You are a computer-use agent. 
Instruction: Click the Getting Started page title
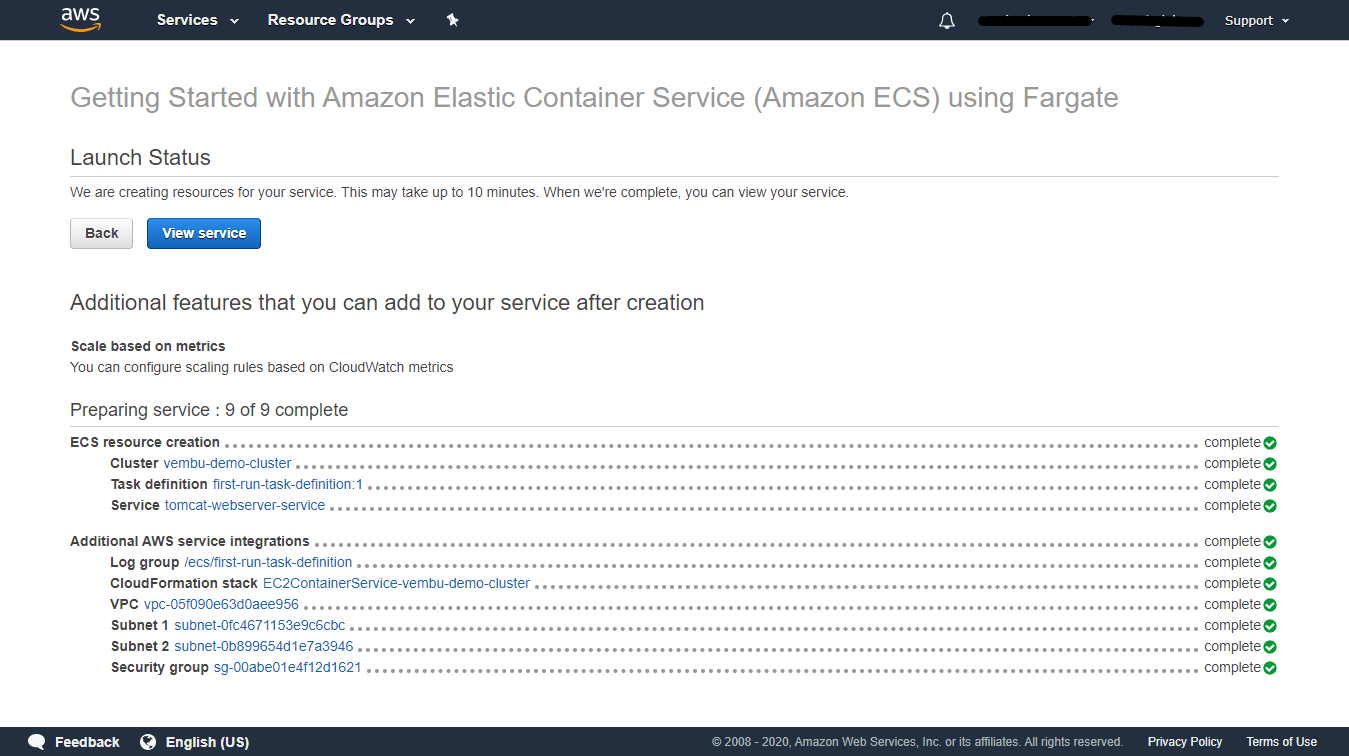(594, 98)
